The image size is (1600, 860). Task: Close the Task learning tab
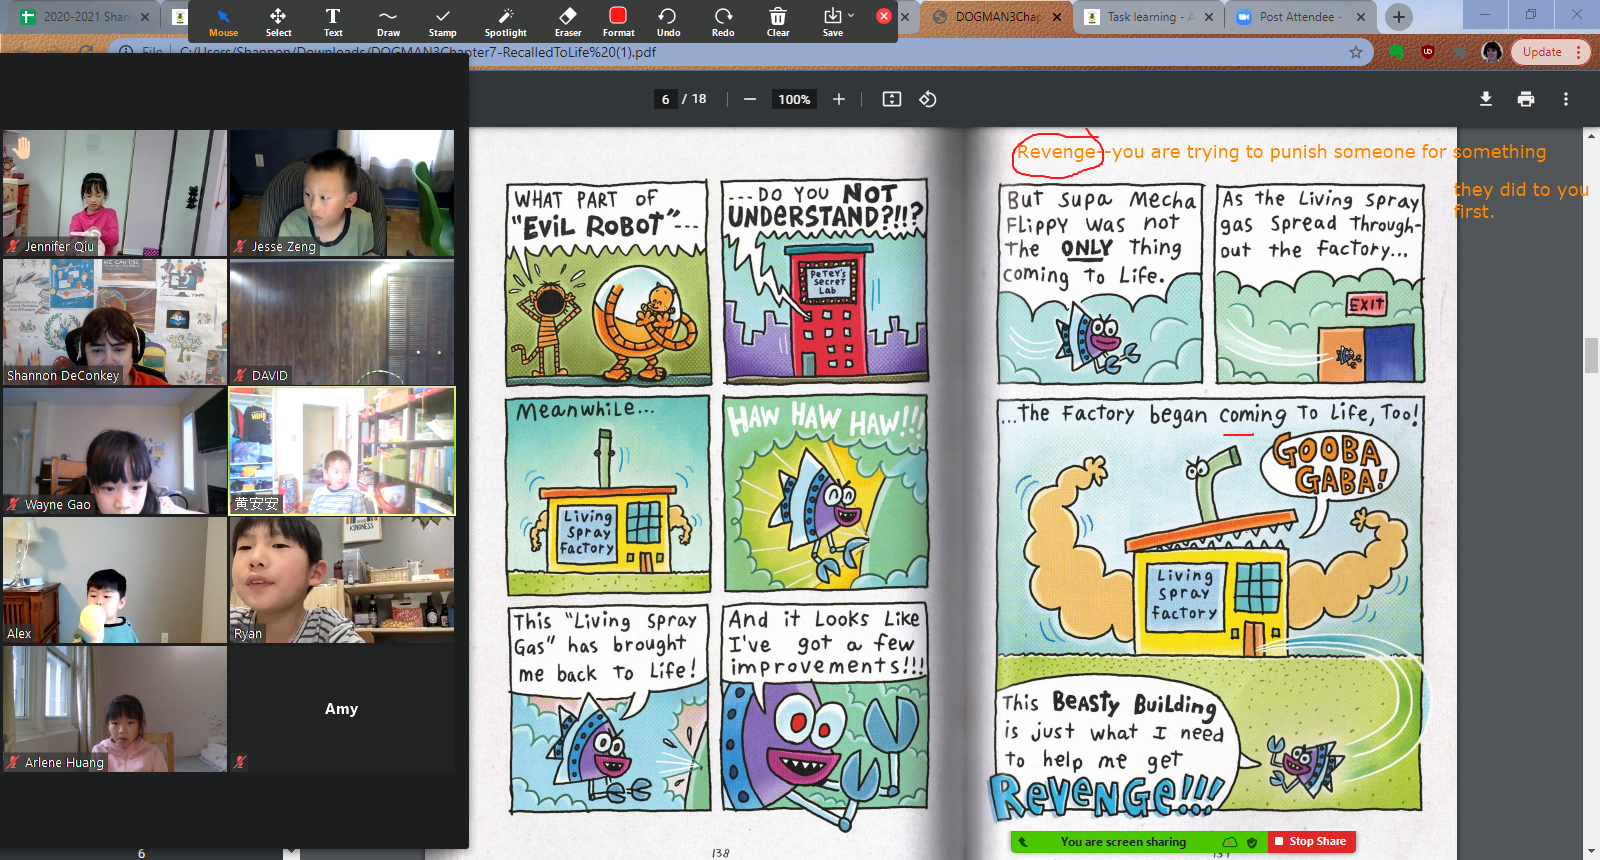tap(1209, 17)
